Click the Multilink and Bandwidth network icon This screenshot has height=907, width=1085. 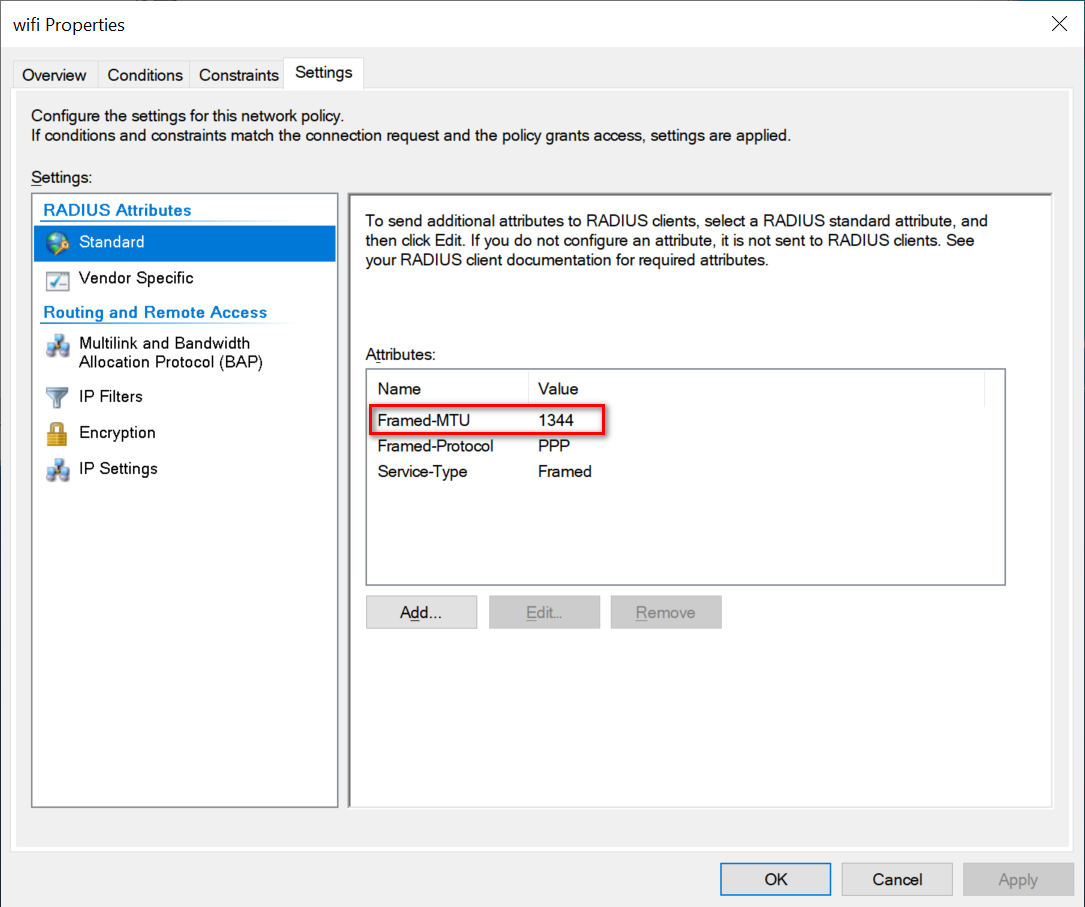(x=58, y=347)
